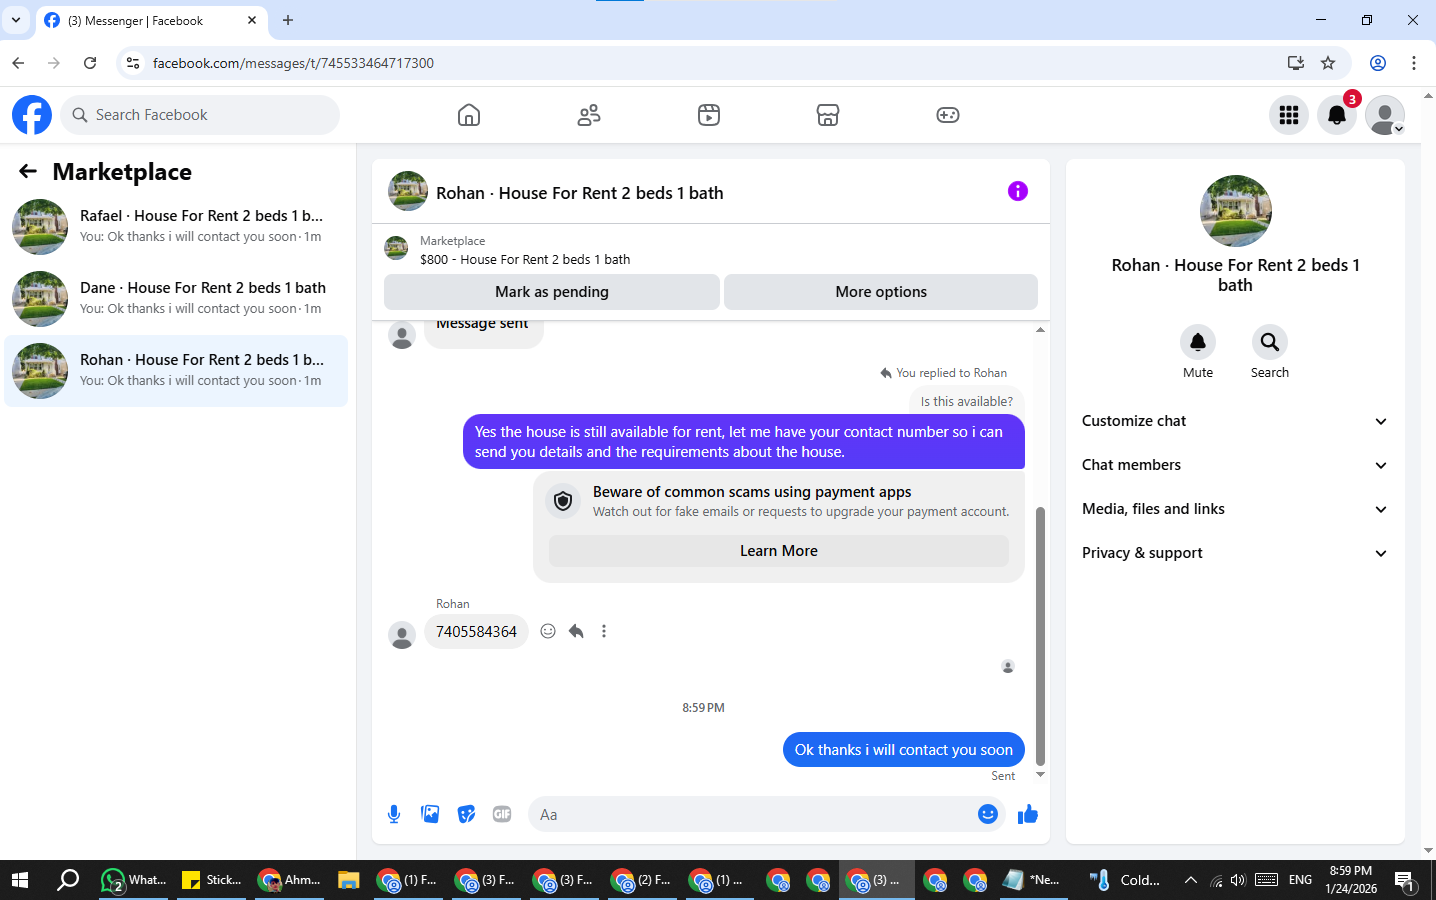The image size is (1436, 900).
Task: Go back in browser history
Action: (18, 63)
